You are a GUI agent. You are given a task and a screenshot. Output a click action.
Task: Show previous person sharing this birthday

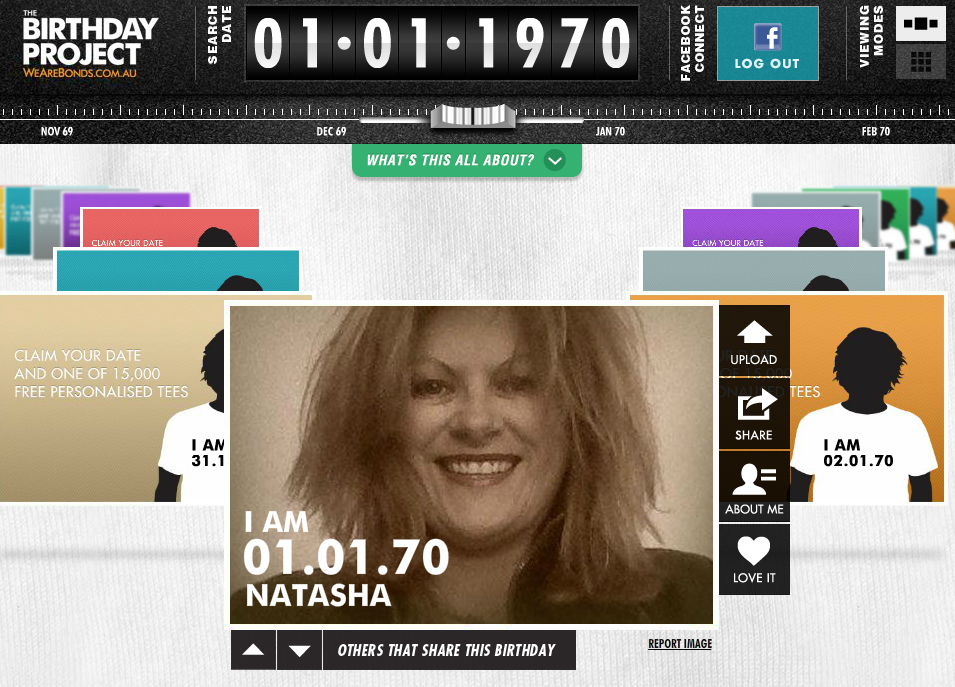click(253, 650)
